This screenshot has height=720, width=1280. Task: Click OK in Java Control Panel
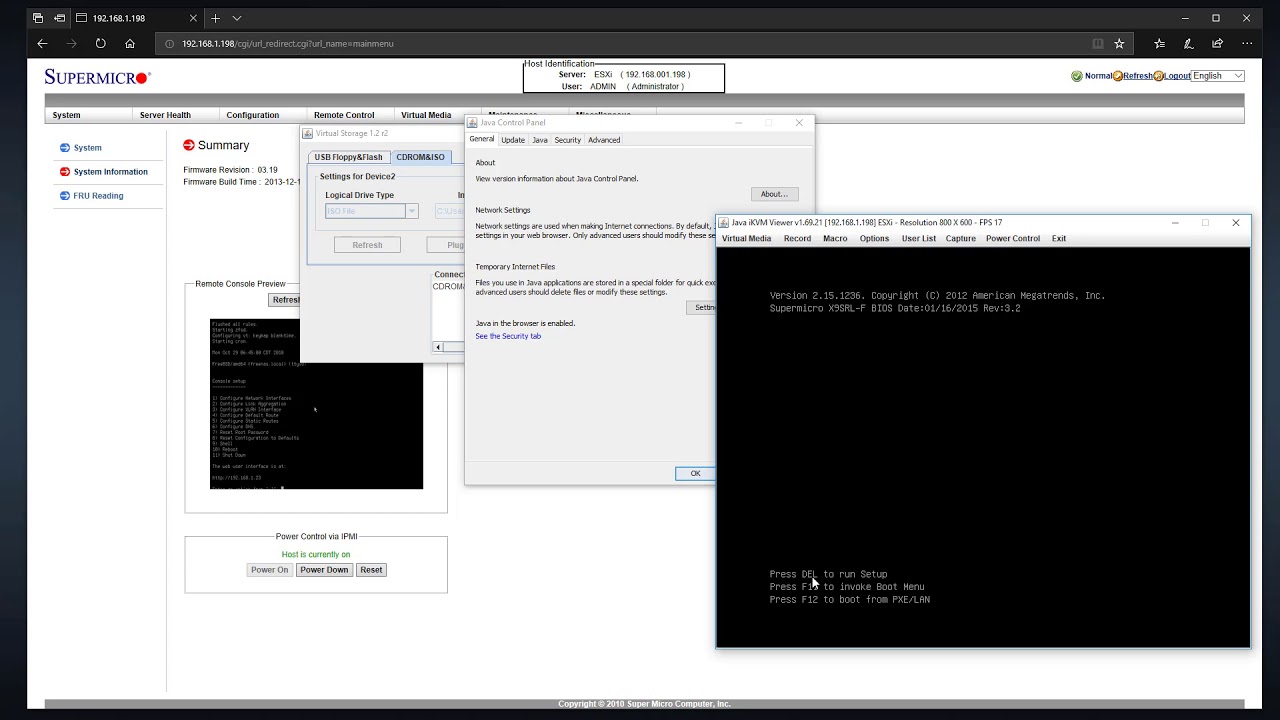click(x=695, y=474)
